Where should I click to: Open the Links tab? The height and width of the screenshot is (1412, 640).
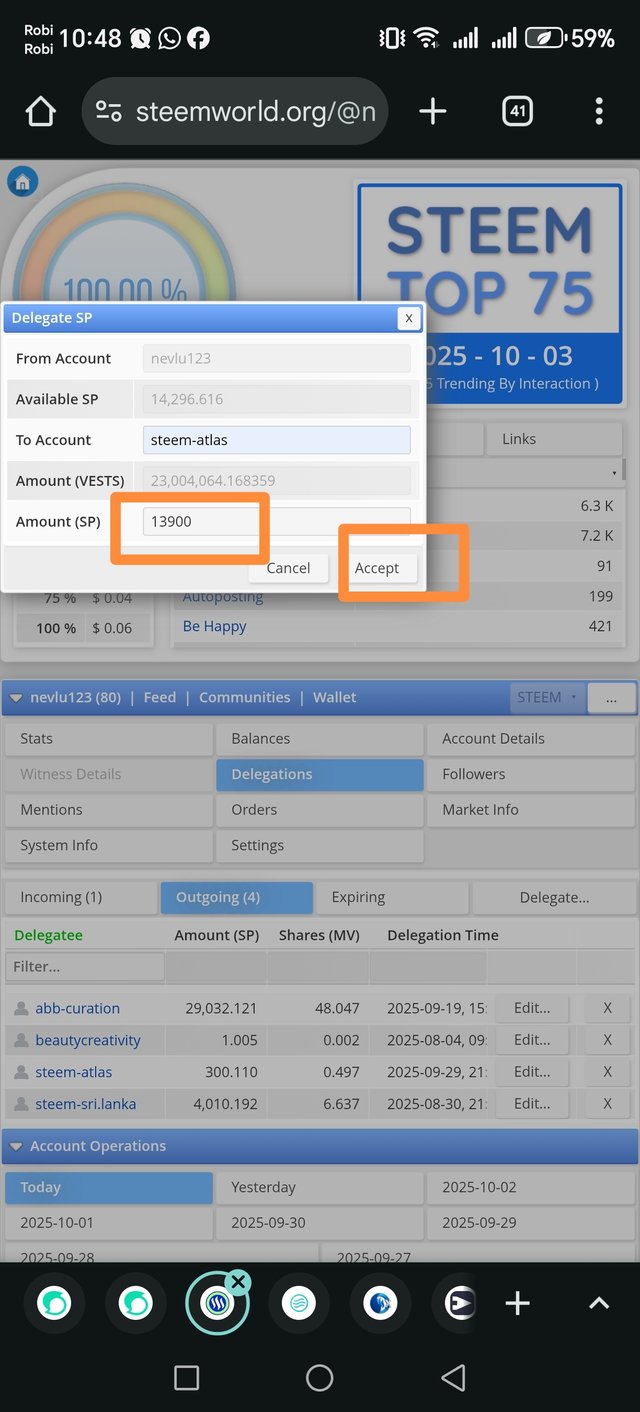pos(555,439)
